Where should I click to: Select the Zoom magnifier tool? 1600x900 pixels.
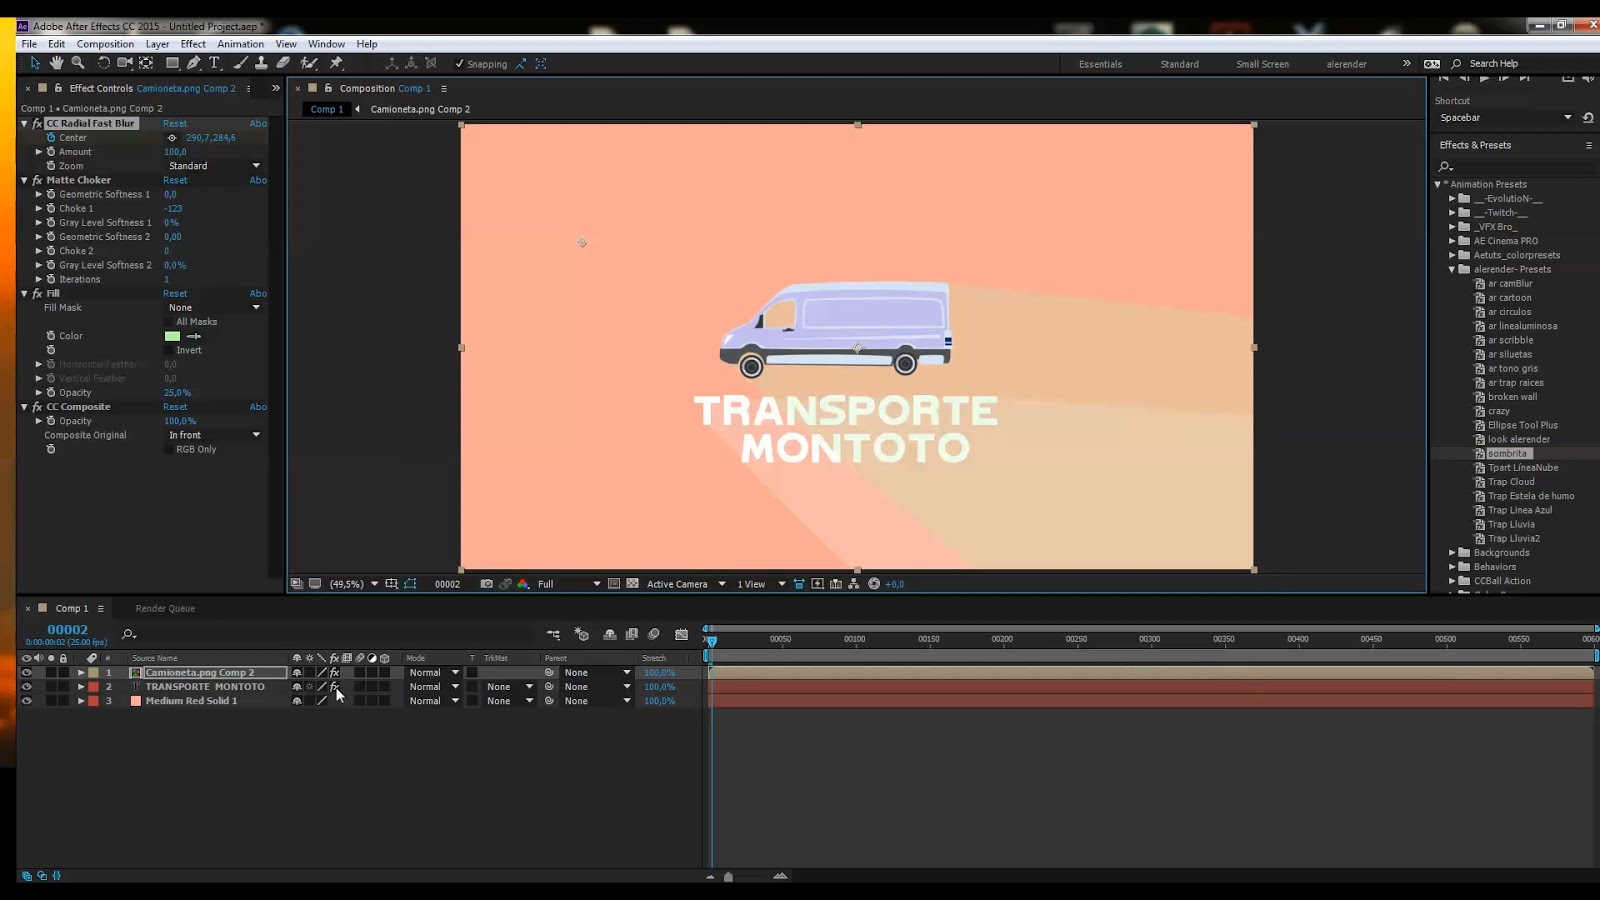coord(78,63)
